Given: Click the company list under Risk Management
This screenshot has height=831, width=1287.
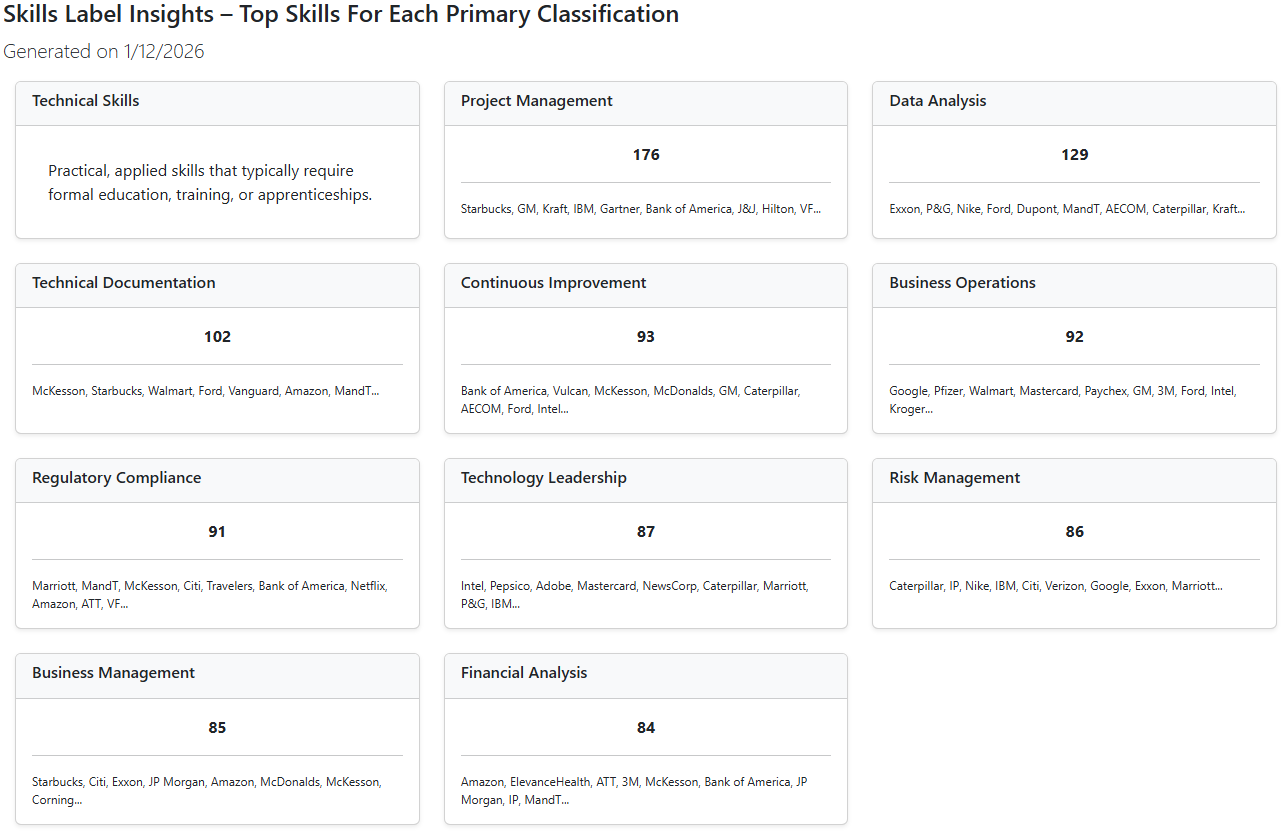Looking at the screenshot, I should (x=1055, y=586).
